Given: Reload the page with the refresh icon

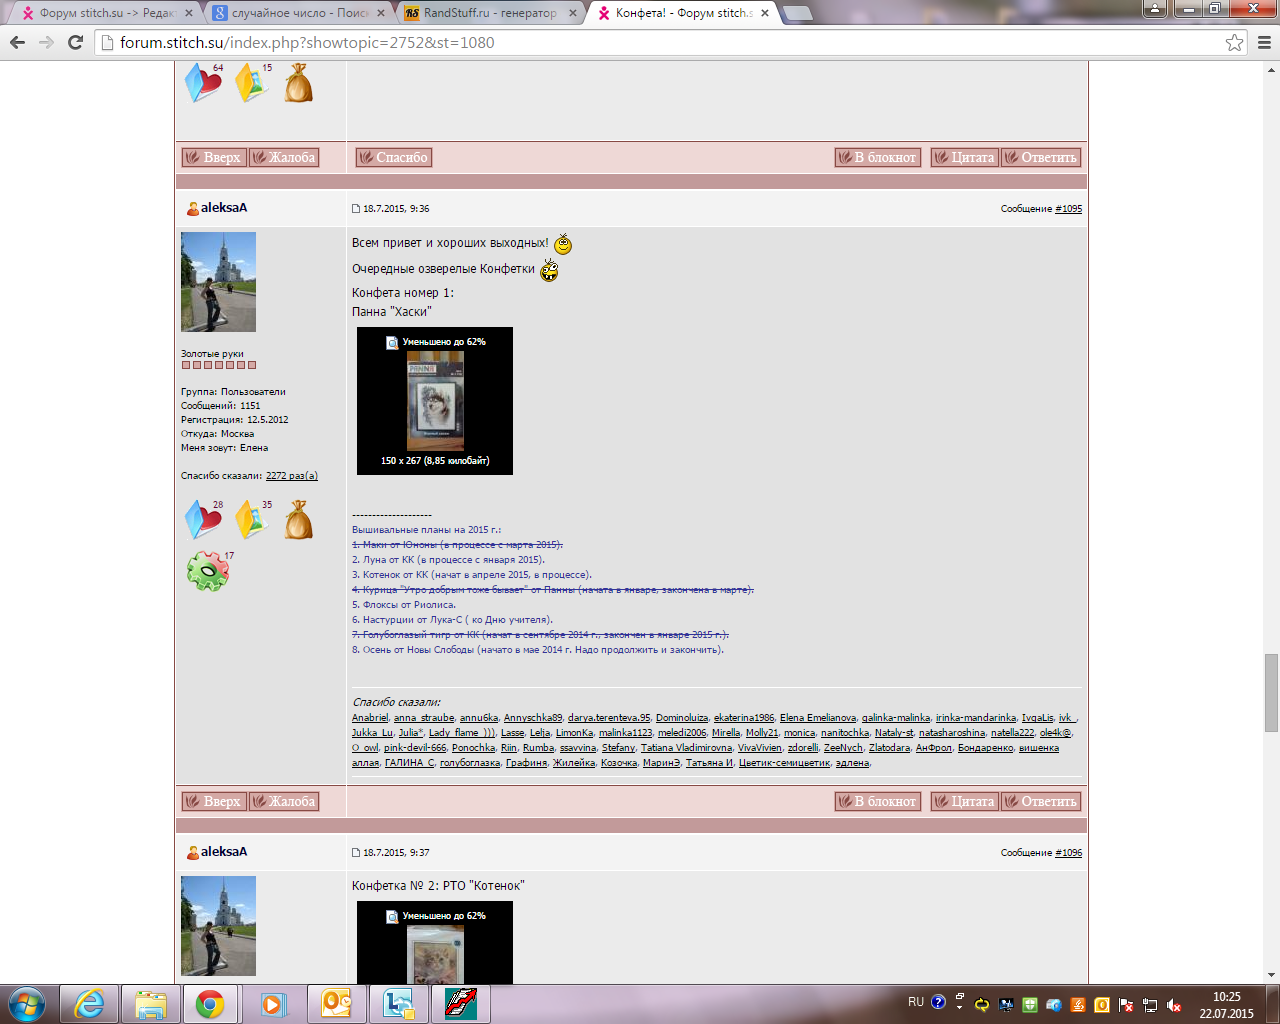Looking at the screenshot, I should 75,42.
